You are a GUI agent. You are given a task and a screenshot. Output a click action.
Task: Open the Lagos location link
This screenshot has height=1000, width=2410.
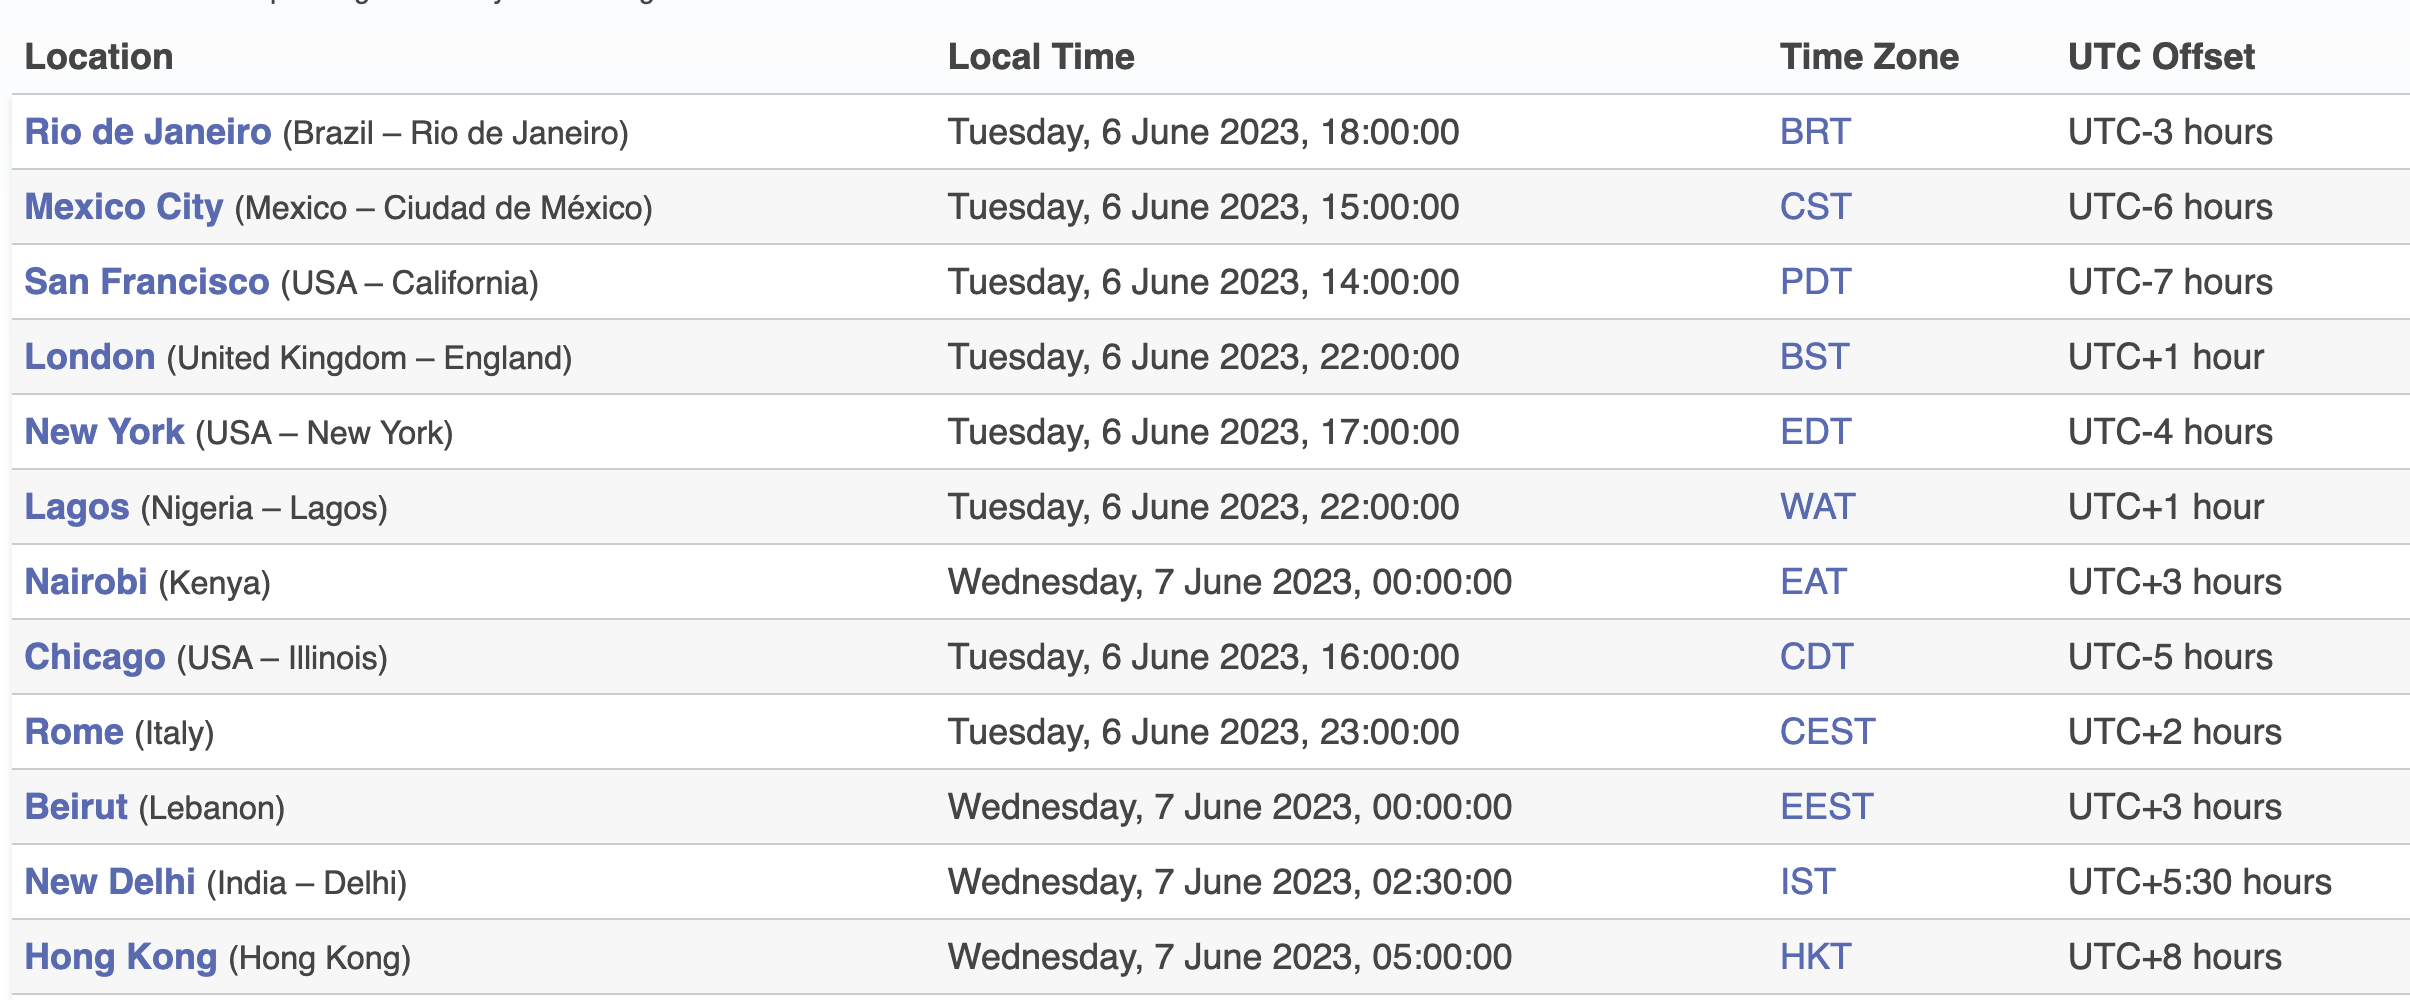[77, 507]
